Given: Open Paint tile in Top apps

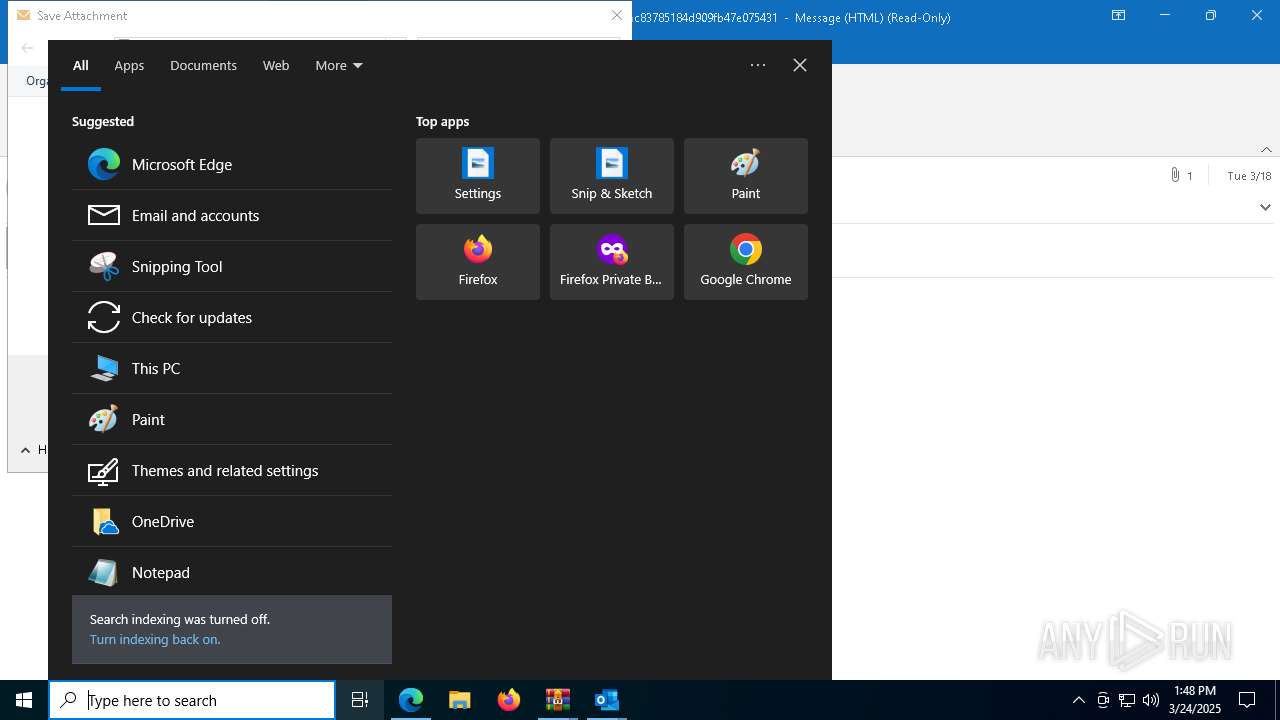Looking at the screenshot, I should point(746,176).
